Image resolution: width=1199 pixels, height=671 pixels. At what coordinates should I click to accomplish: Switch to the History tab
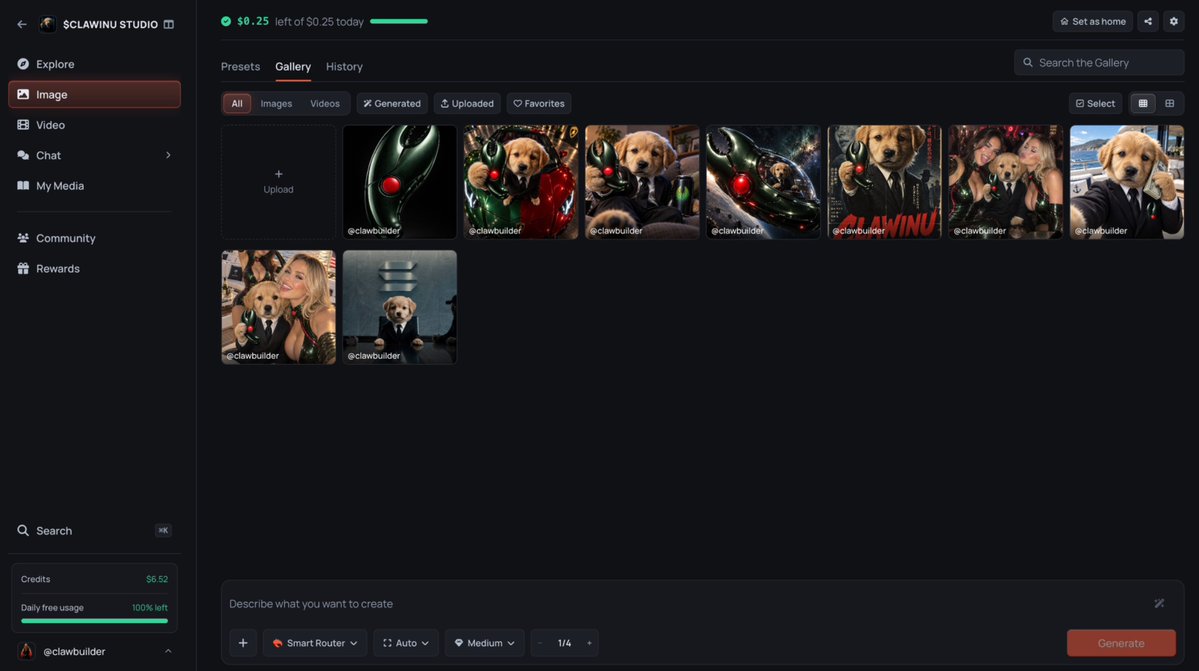[x=344, y=66]
